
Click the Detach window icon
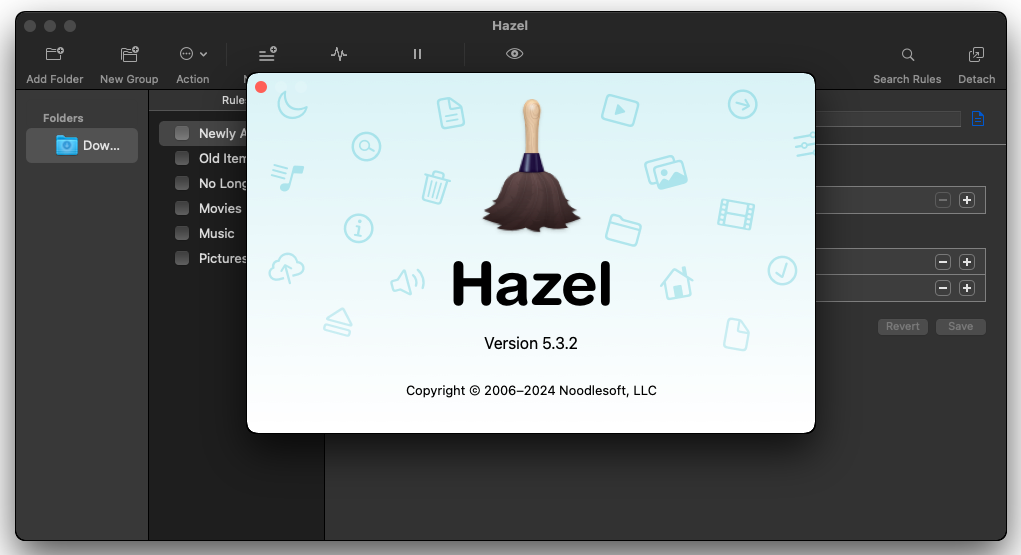pyautogui.click(x=976, y=55)
